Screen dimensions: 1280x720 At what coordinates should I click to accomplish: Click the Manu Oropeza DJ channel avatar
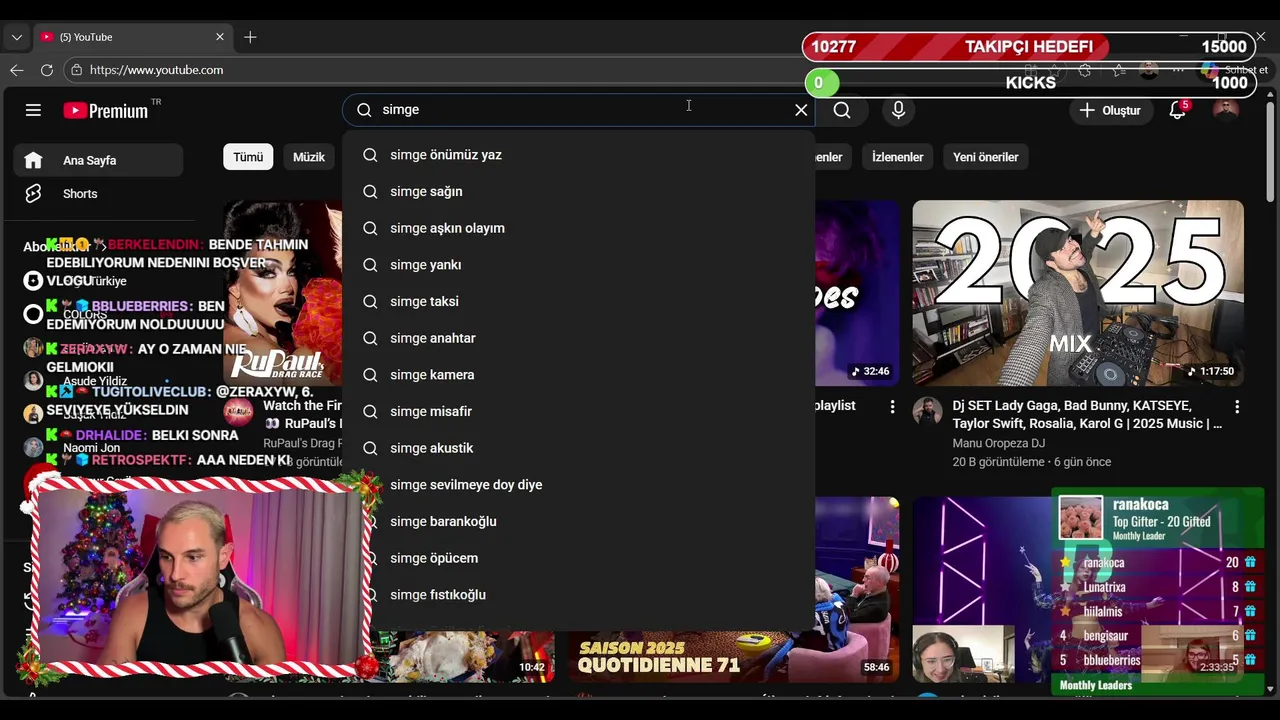pos(928,411)
